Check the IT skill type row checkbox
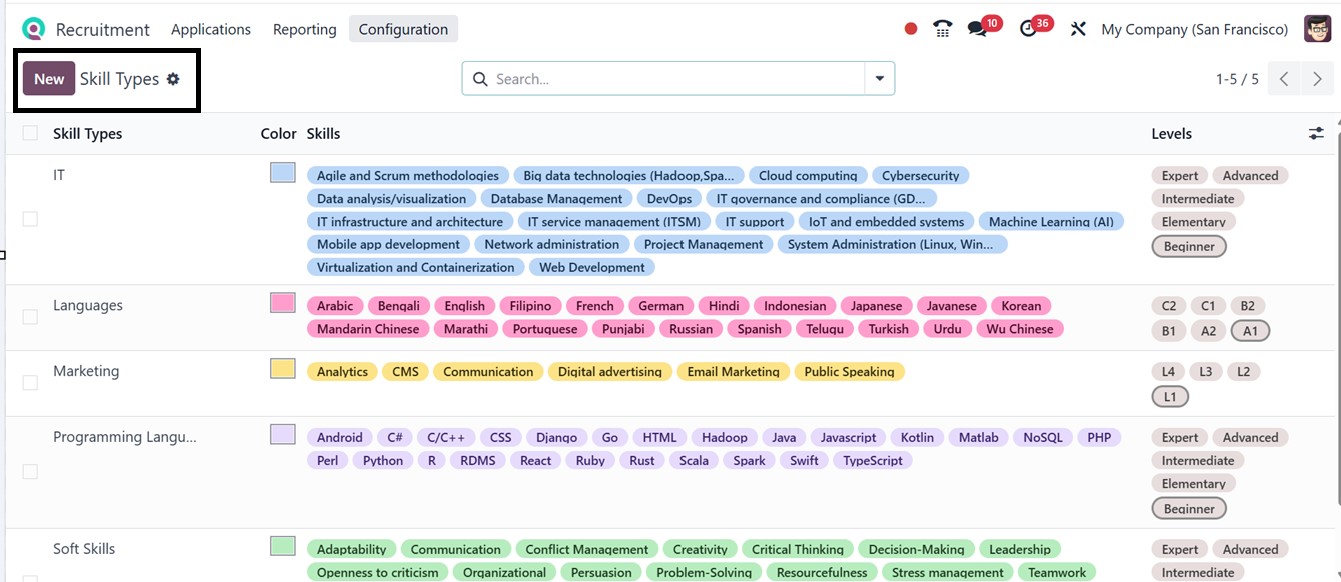 click(30, 219)
